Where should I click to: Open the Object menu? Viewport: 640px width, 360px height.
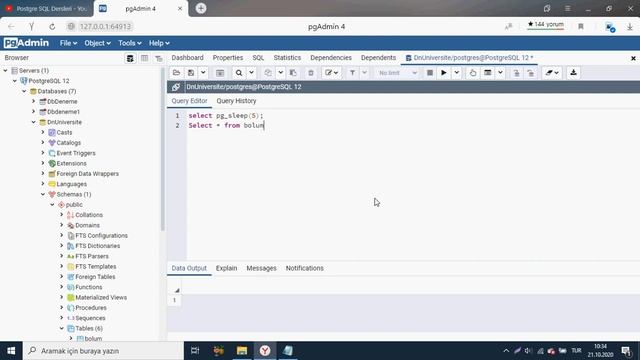tap(97, 43)
